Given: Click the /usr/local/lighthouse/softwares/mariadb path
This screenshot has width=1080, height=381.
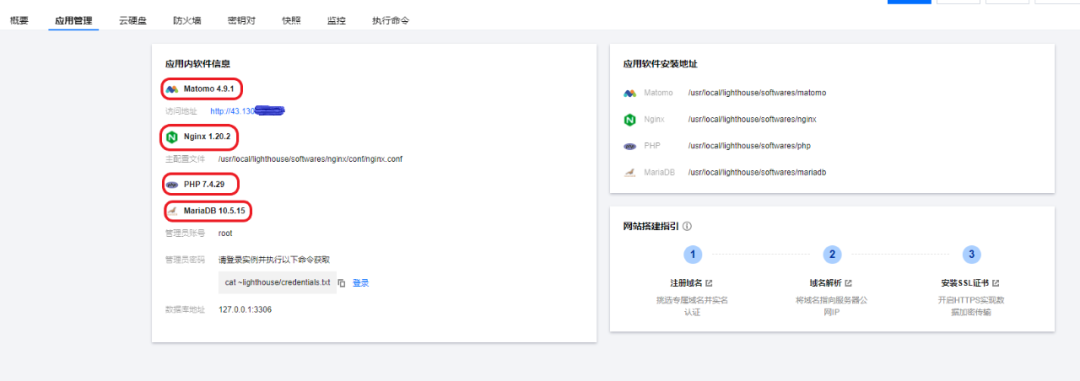Looking at the screenshot, I should click(x=757, y=172).
